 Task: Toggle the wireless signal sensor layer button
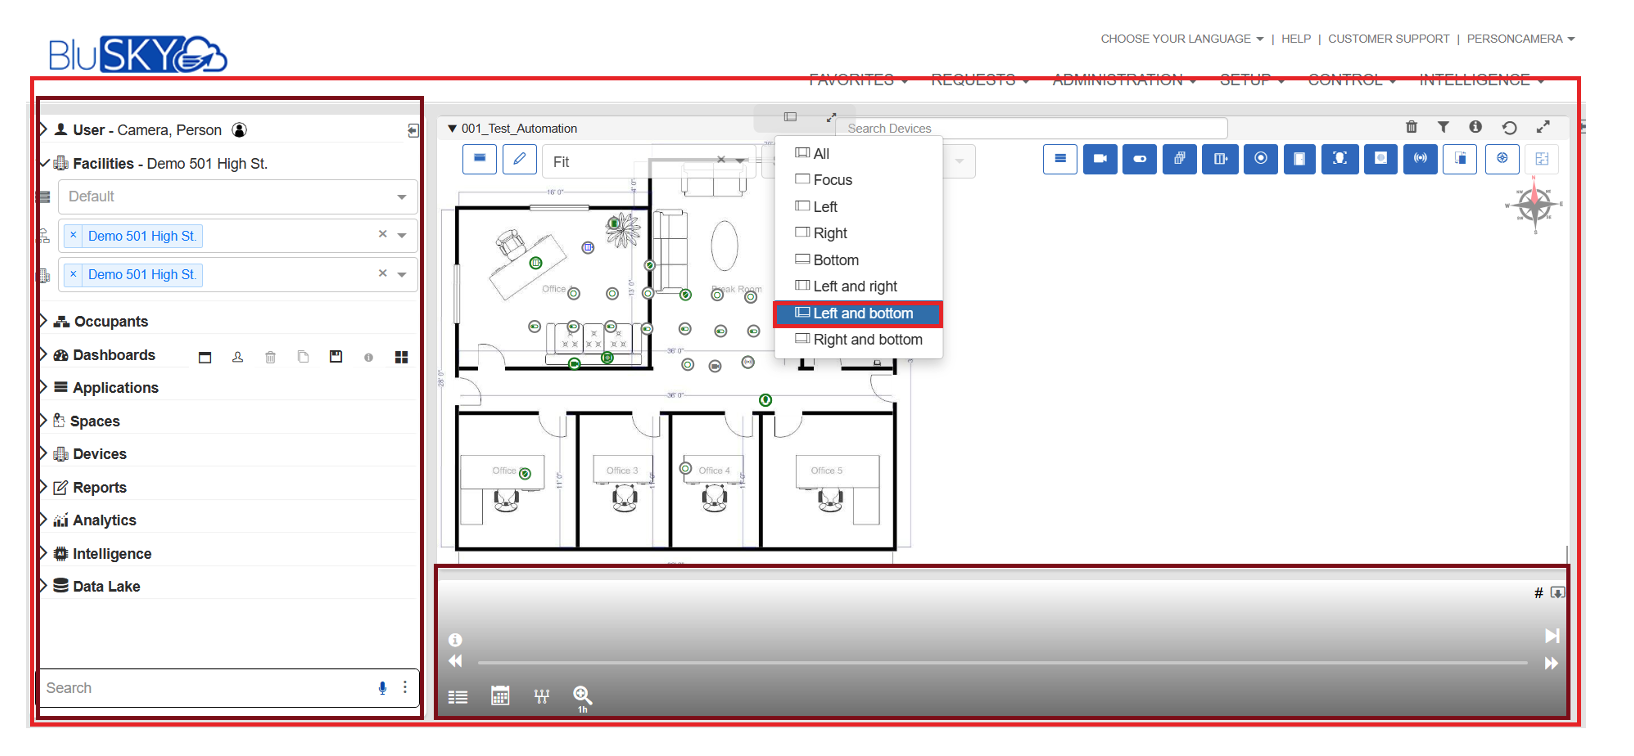point(1420,159)
